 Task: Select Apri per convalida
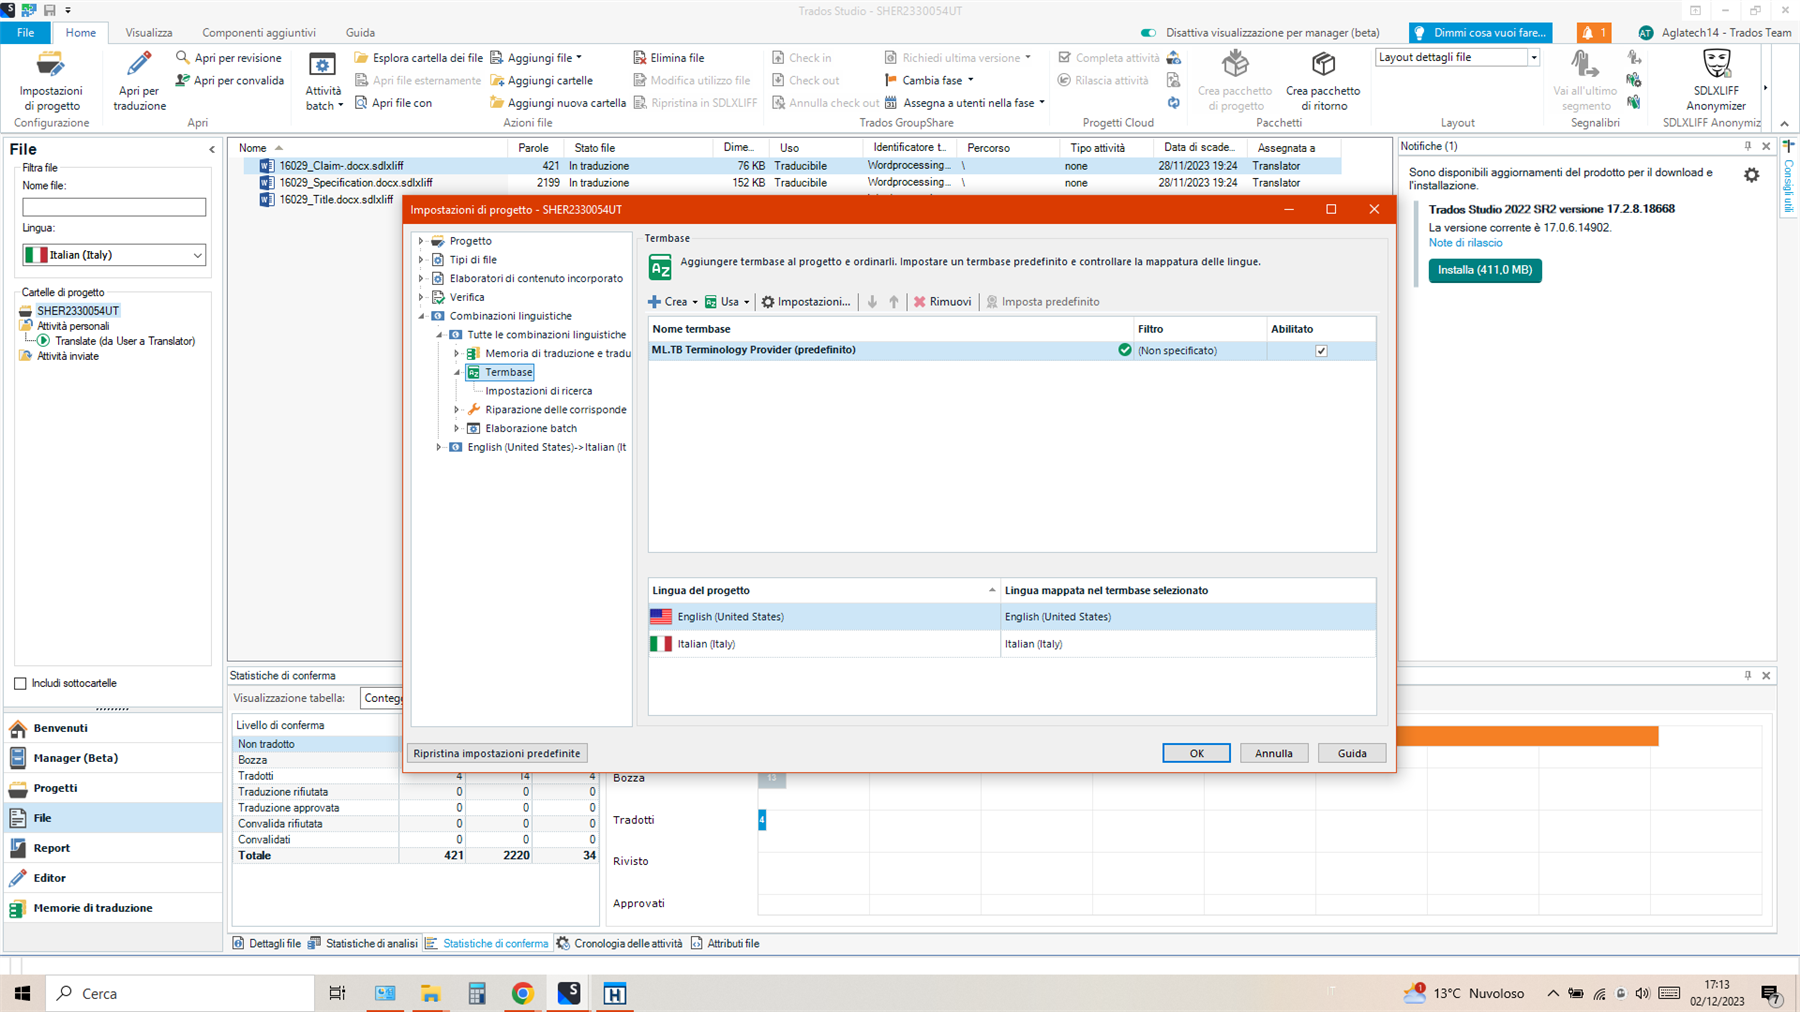coord(229,80)
